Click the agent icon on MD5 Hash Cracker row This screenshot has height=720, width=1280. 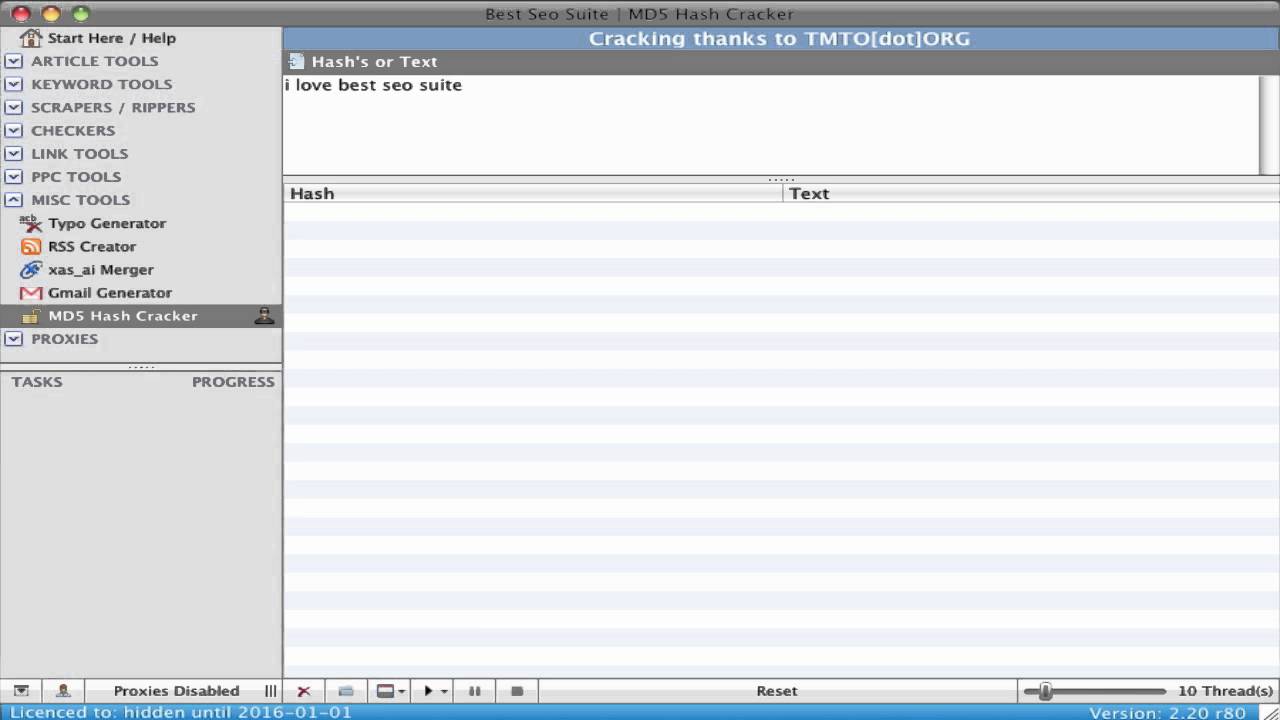(x=264, y=316)
